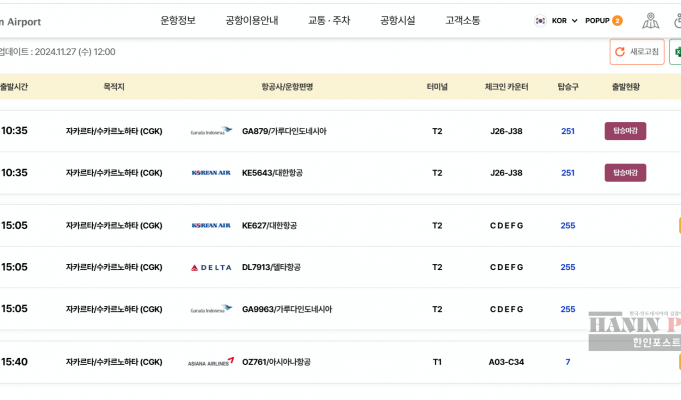
Task: Click gate 7 link for OZ761
Action: pyautogui.click(x=568, y=362)
